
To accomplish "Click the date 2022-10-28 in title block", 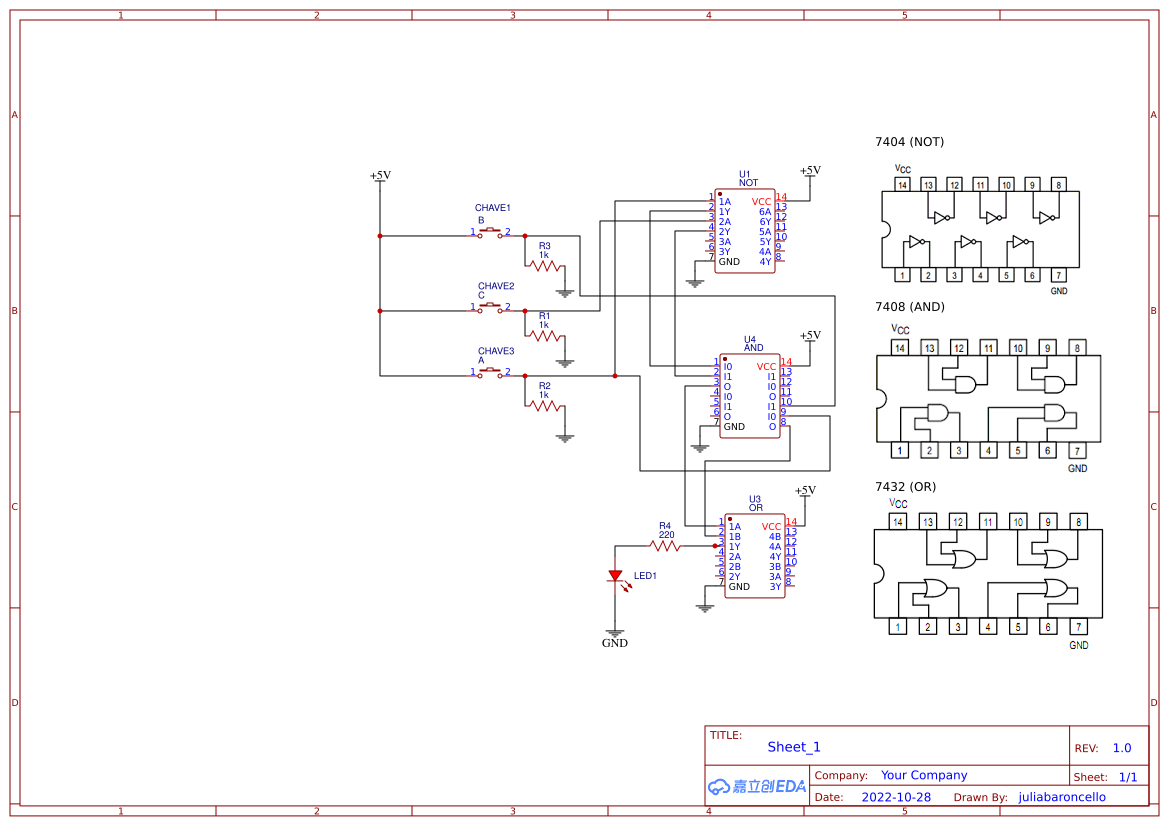I will coord(896,797).
